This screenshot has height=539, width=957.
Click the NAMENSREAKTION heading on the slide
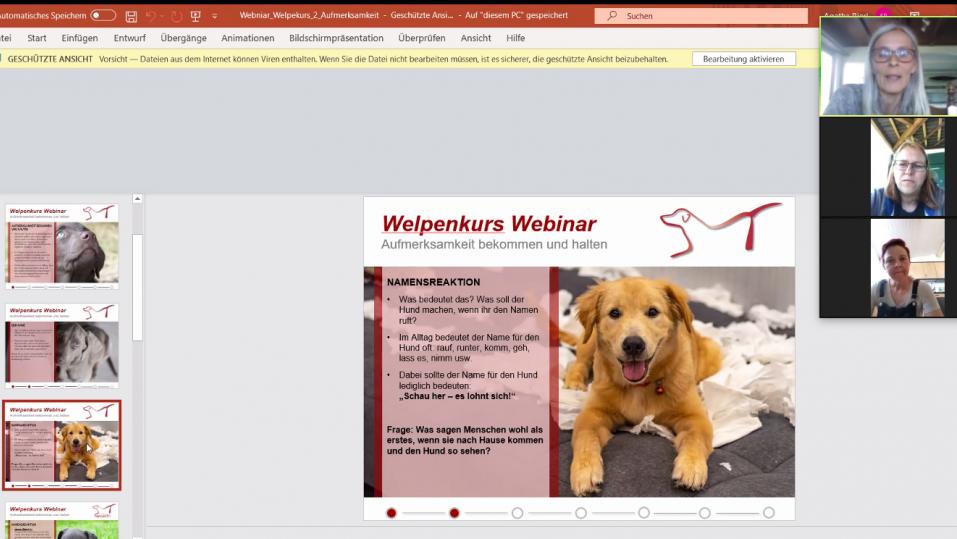433,282
